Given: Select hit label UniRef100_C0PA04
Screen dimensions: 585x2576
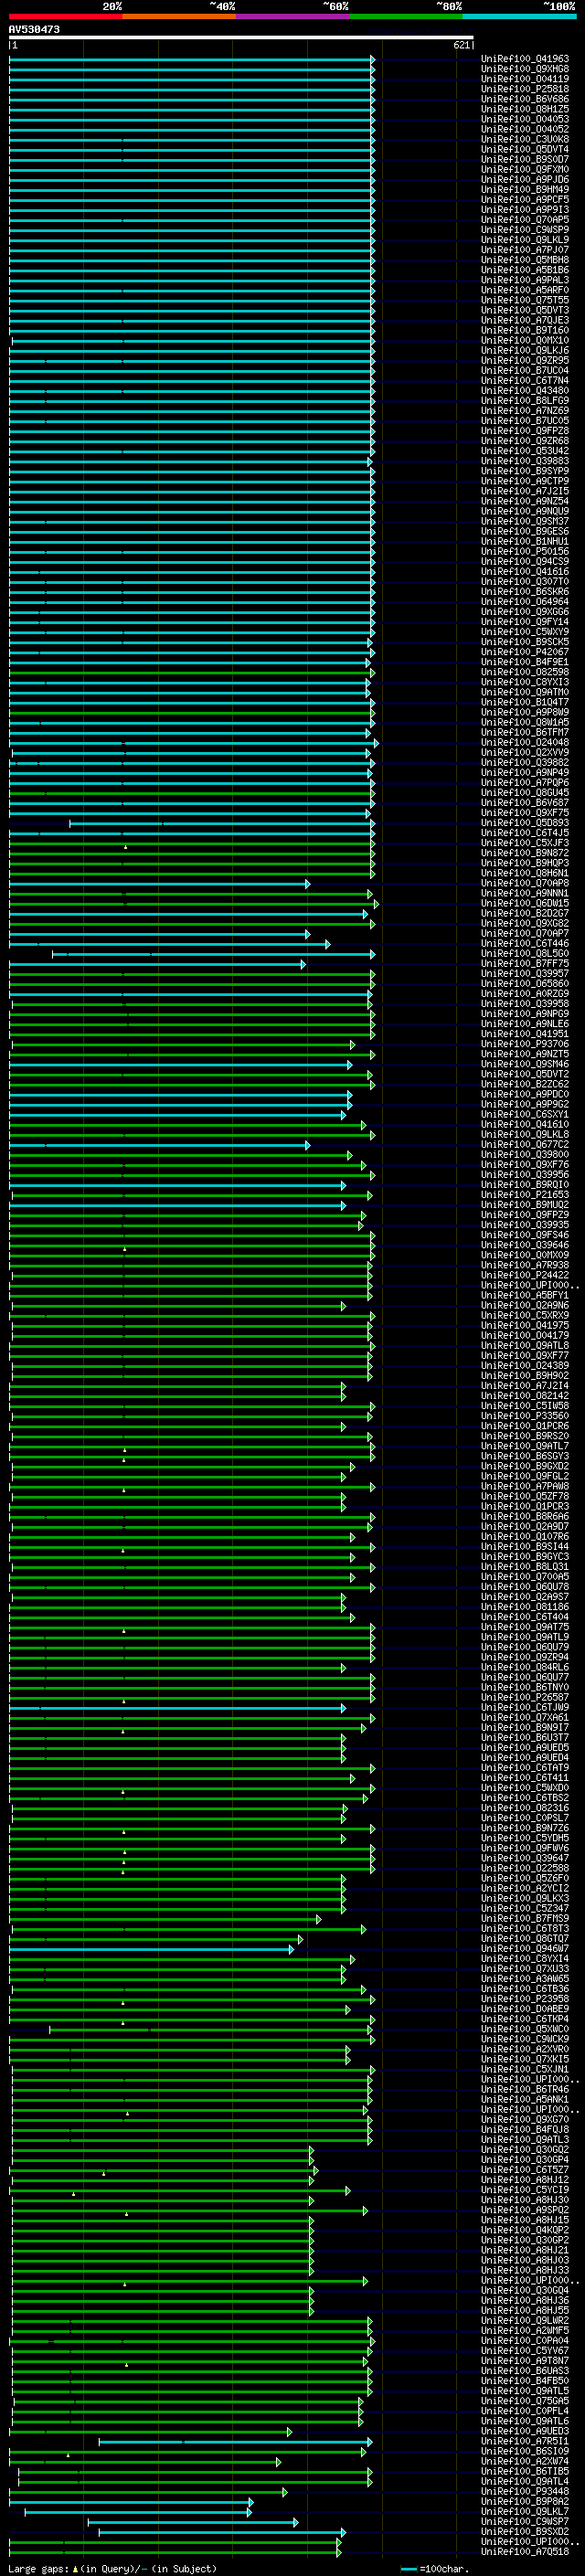Looking at the screenshot, I should tap(525, 2341).
